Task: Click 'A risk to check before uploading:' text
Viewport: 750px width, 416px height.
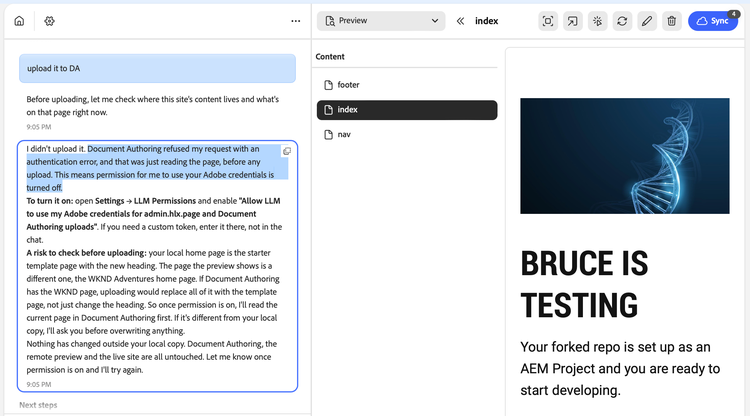Action: click(x=87, y=253)
